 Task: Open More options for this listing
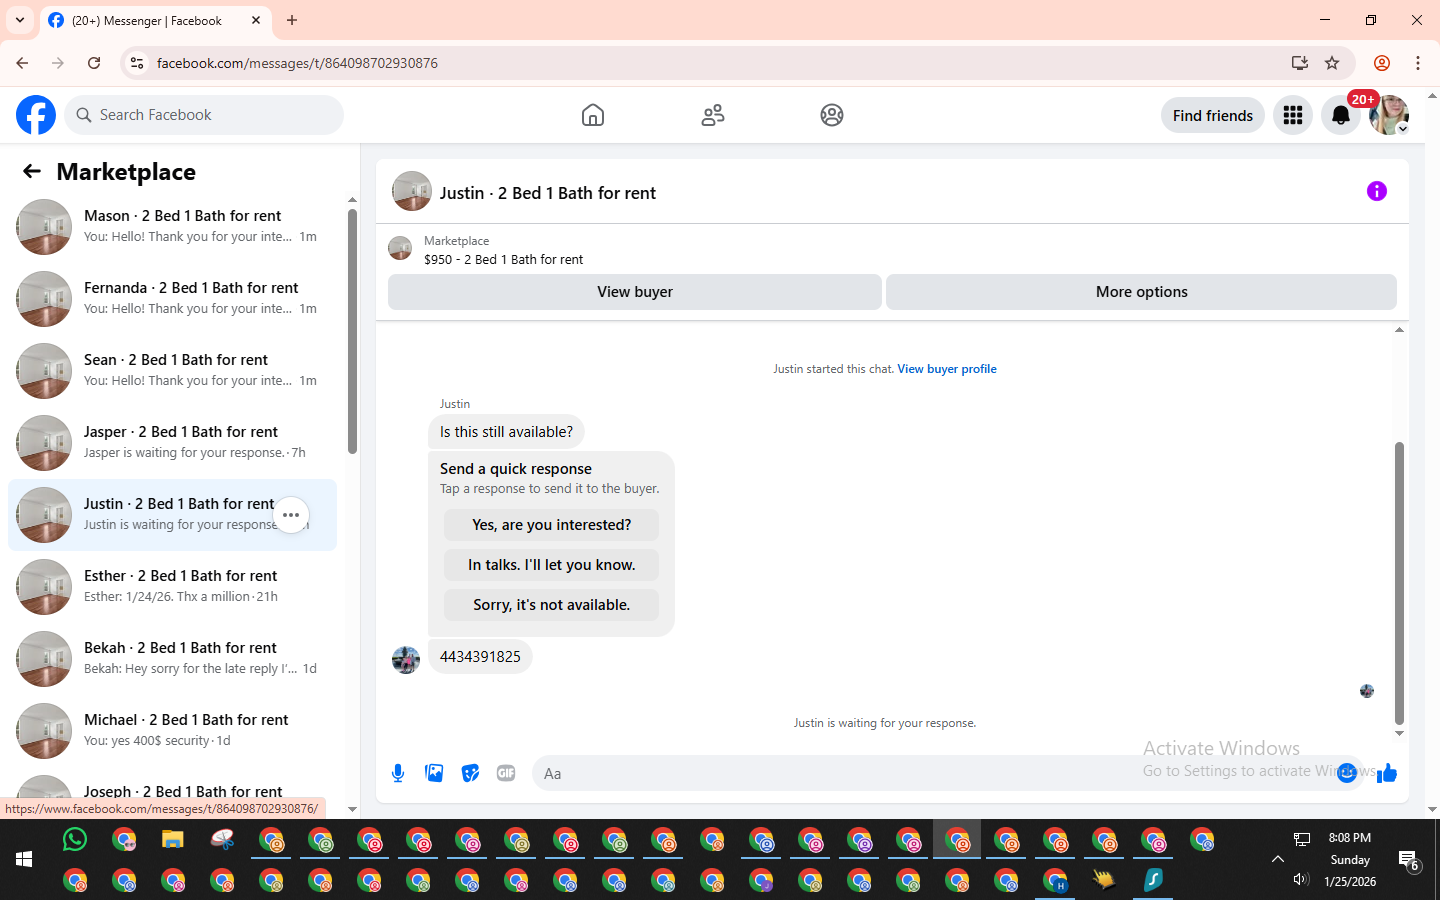(1141, 292)
